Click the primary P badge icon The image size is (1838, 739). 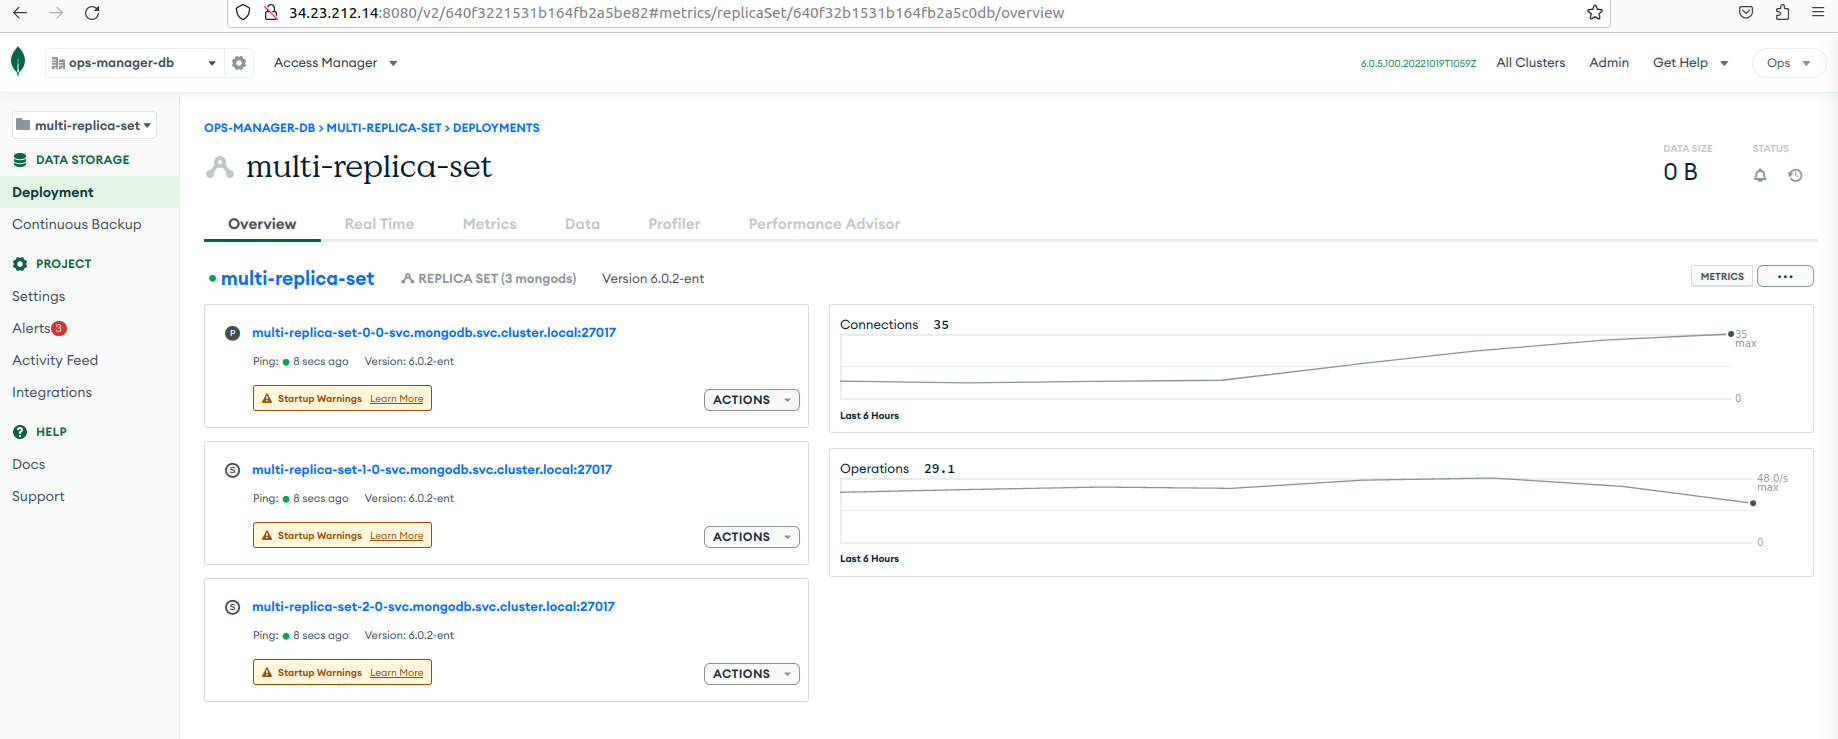[233, 333]
